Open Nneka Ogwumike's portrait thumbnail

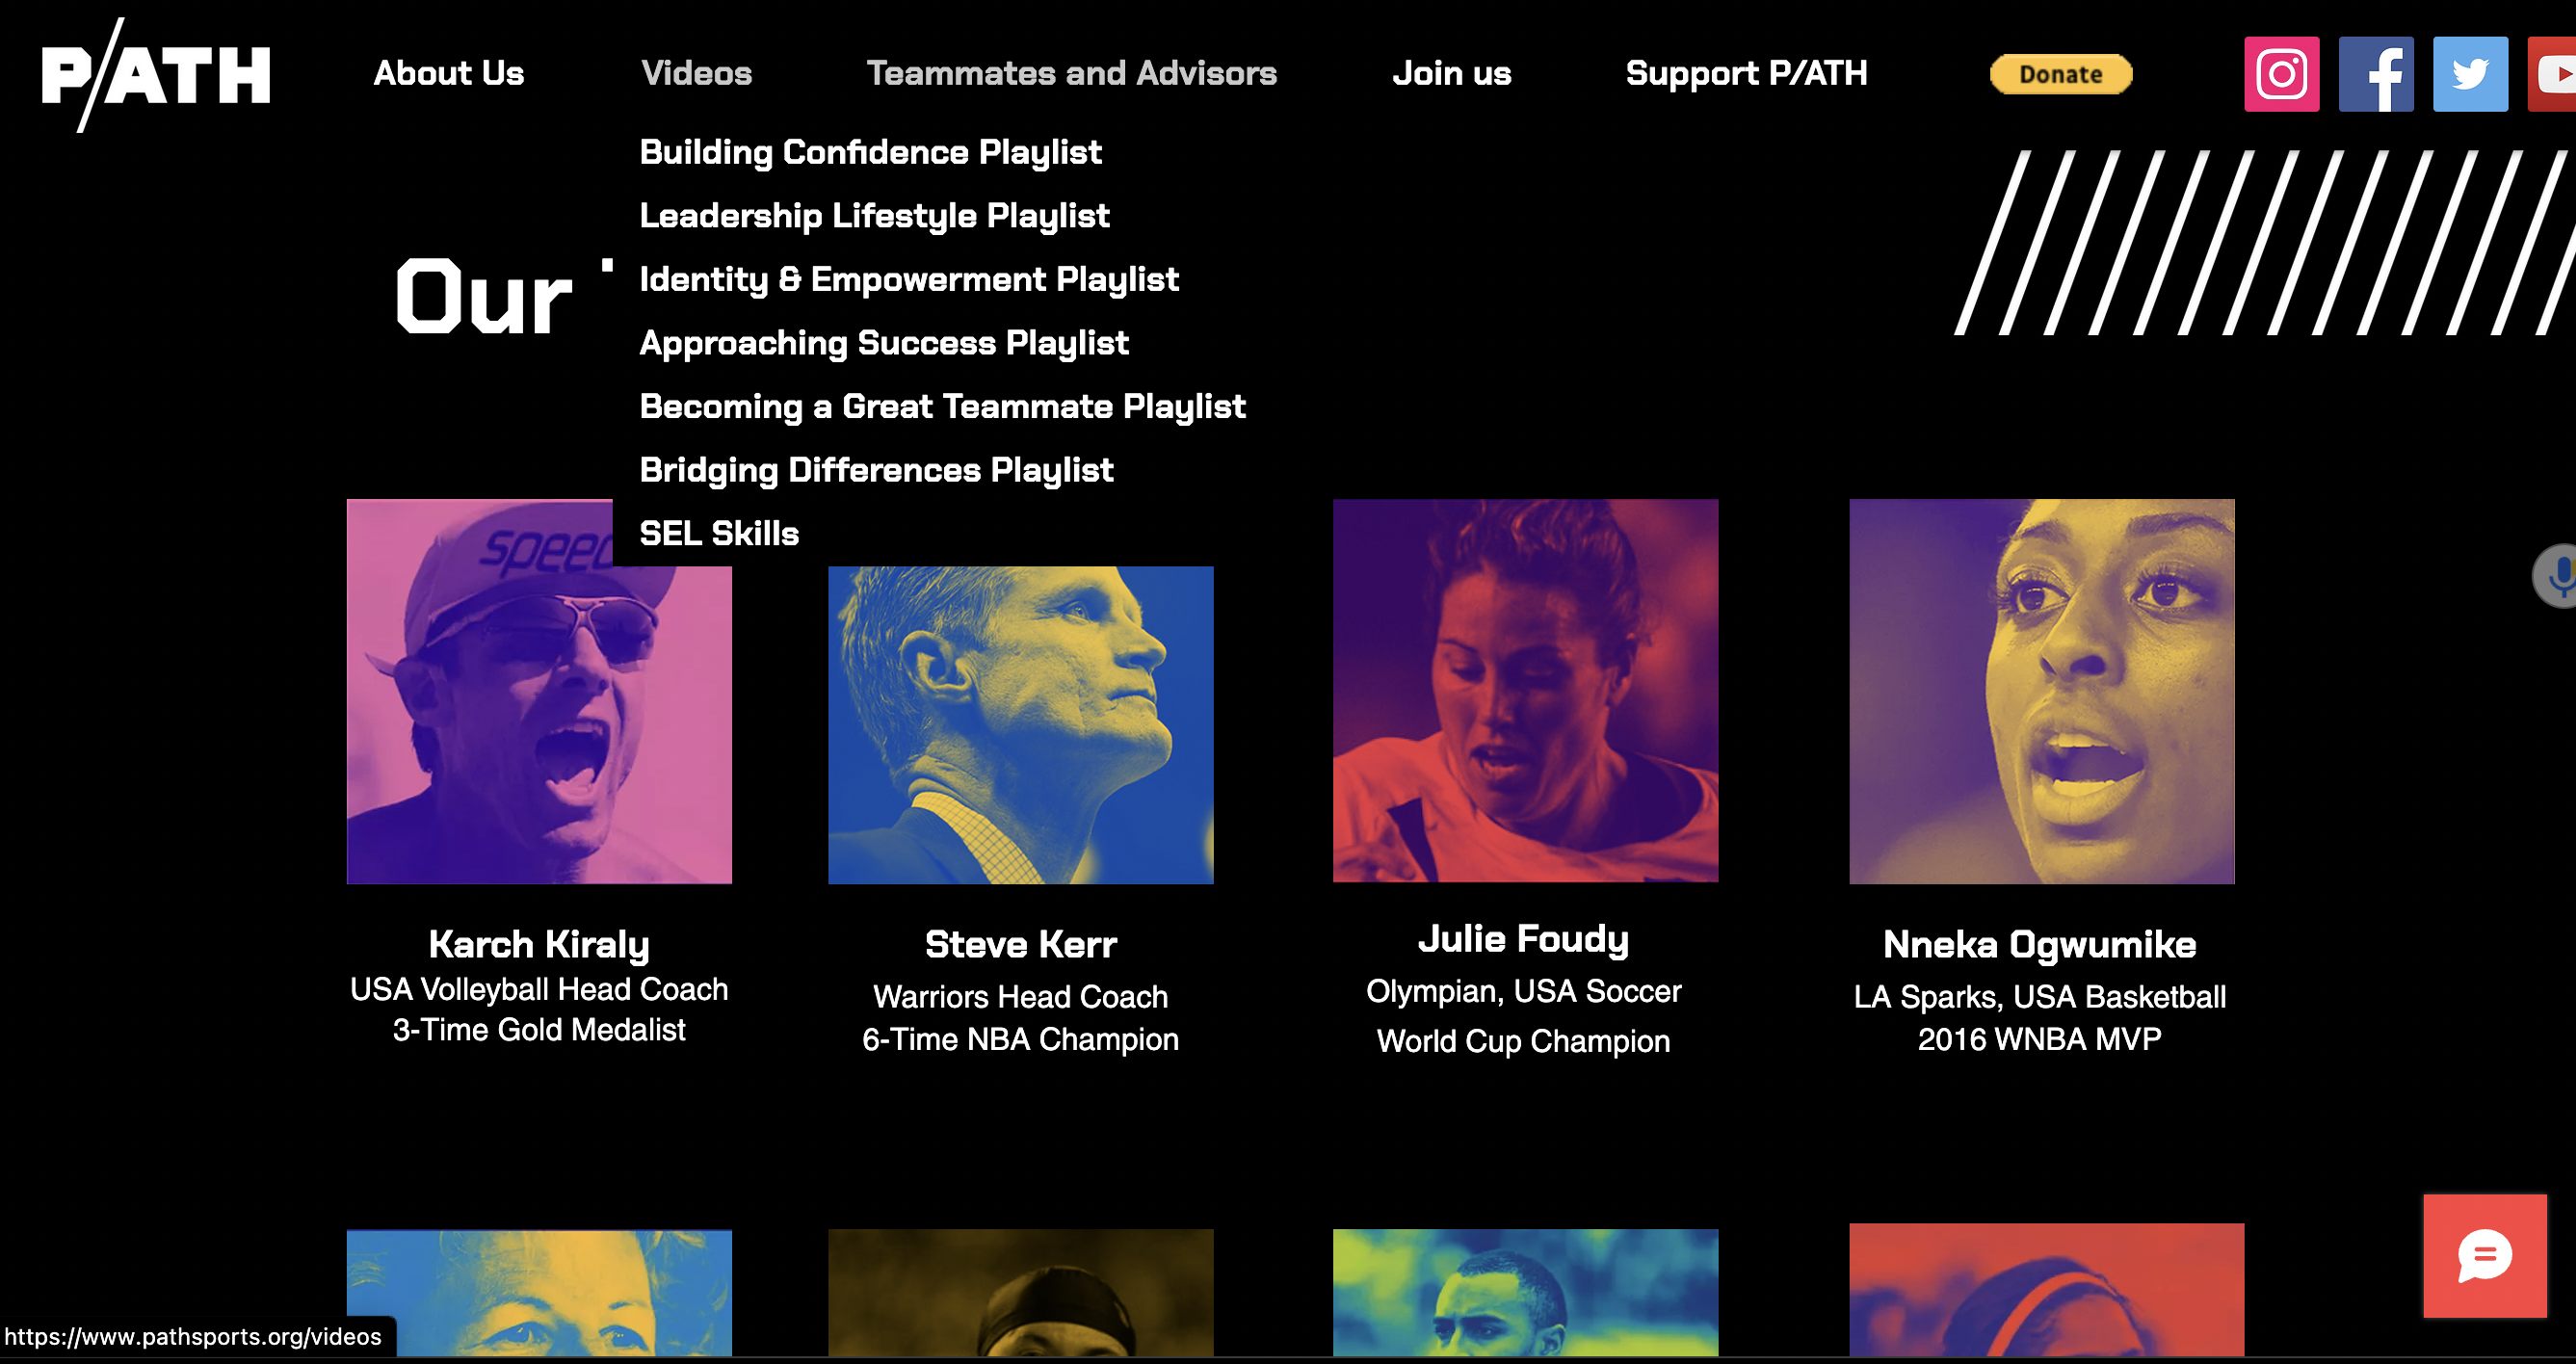2041,691
